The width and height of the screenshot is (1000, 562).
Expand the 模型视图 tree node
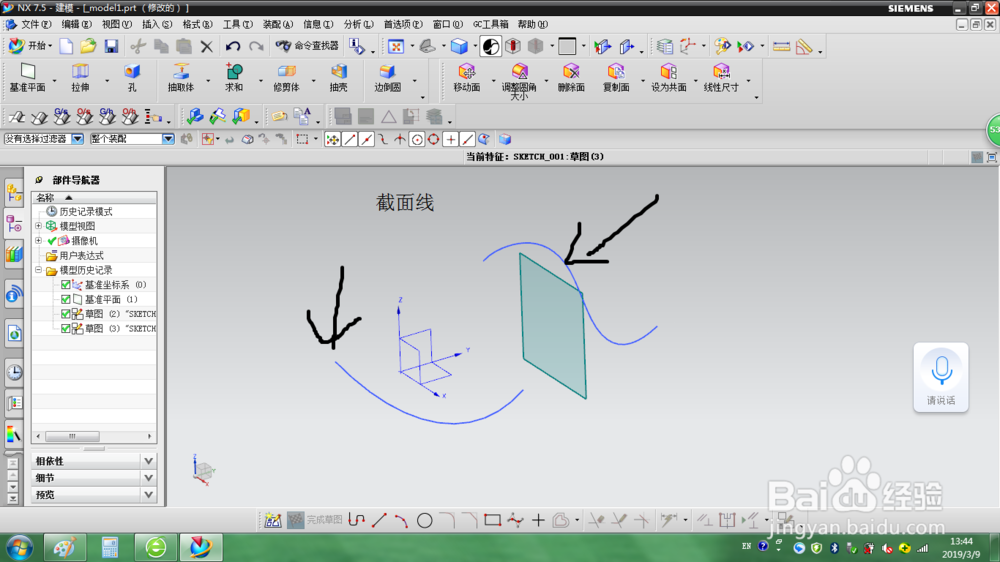38,226
